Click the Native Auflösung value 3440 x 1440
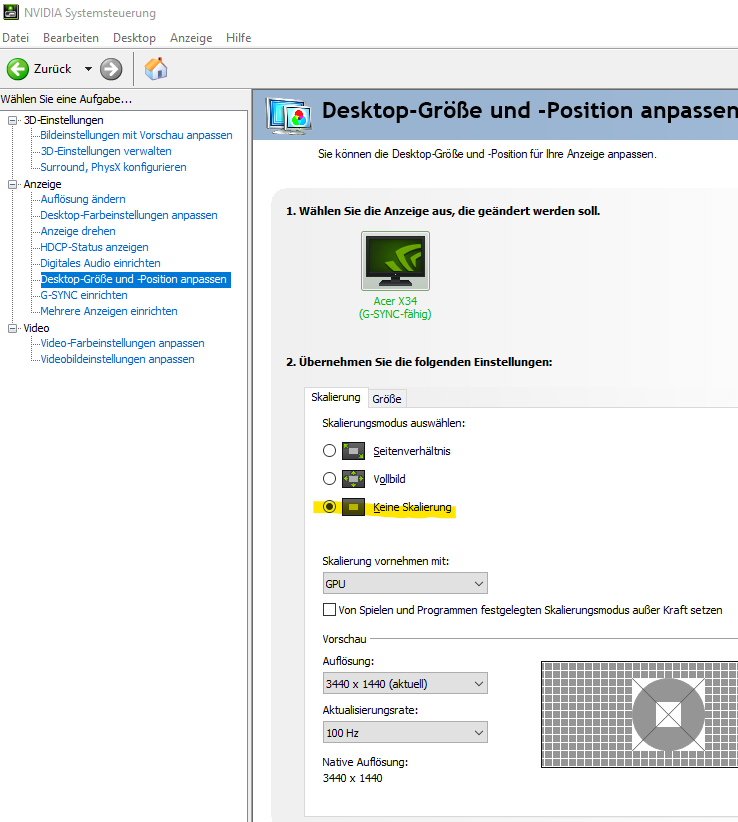The image size is (738, 822). tap(353, 778)
